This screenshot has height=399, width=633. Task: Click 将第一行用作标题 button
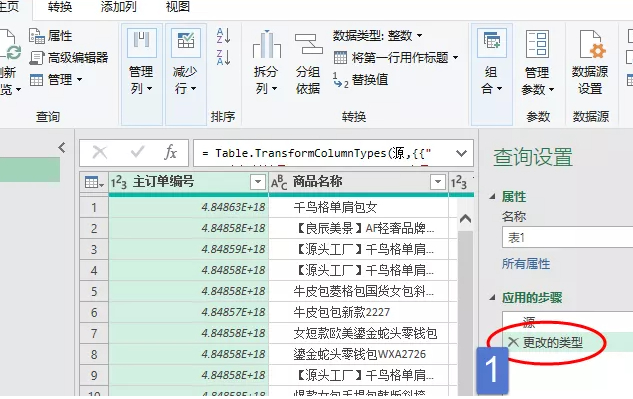pyautogui.click(x=391, y=57)
